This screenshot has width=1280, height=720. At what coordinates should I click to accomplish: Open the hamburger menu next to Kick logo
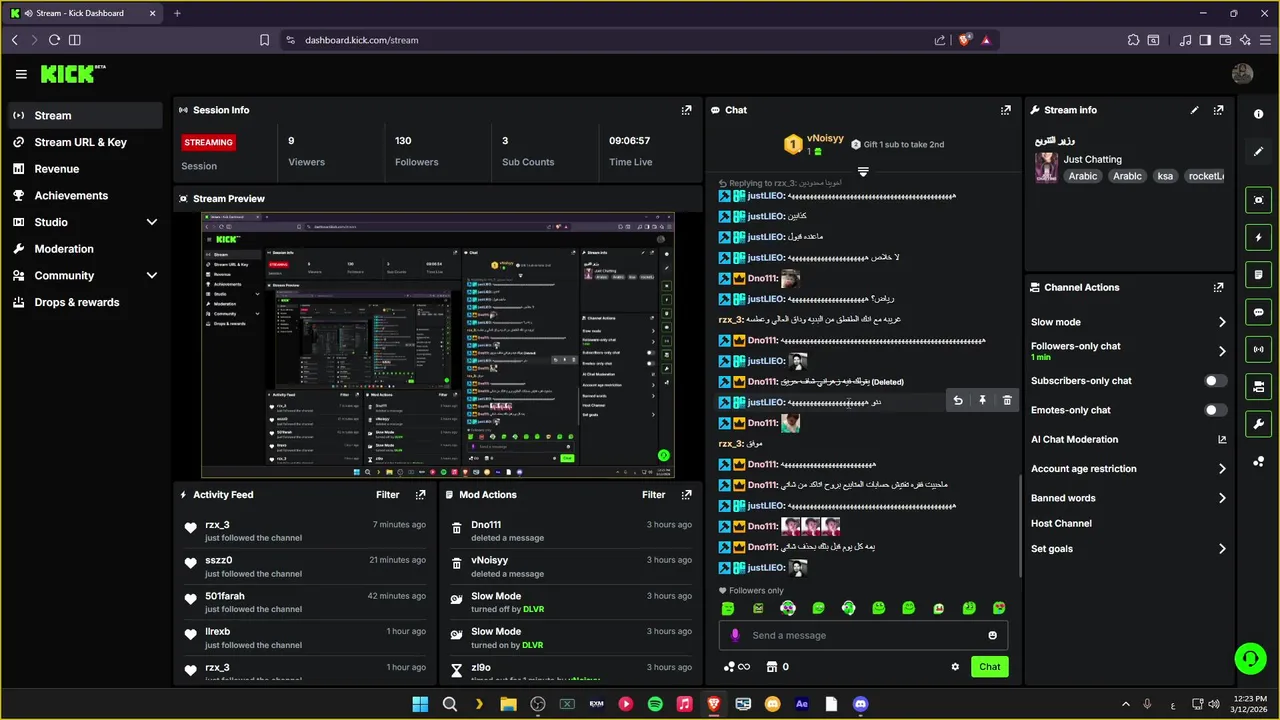(x=21, y=74)
